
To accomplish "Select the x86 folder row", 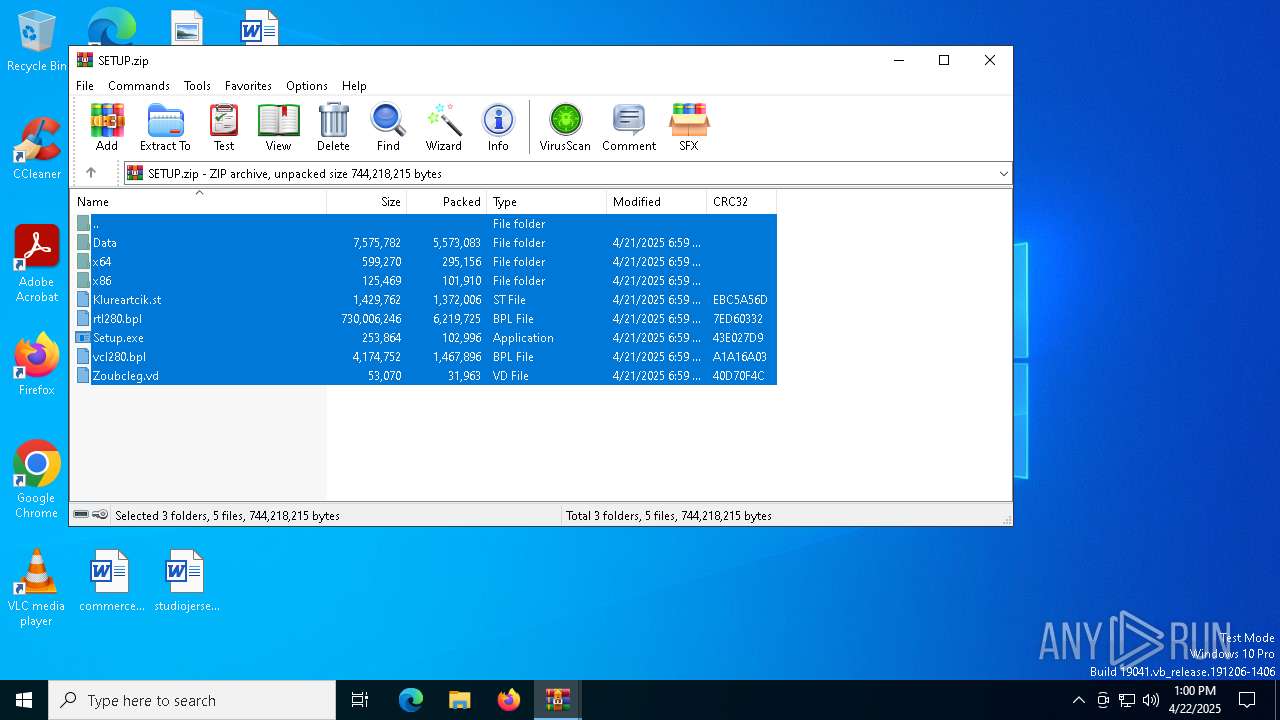I will point(424,281).
